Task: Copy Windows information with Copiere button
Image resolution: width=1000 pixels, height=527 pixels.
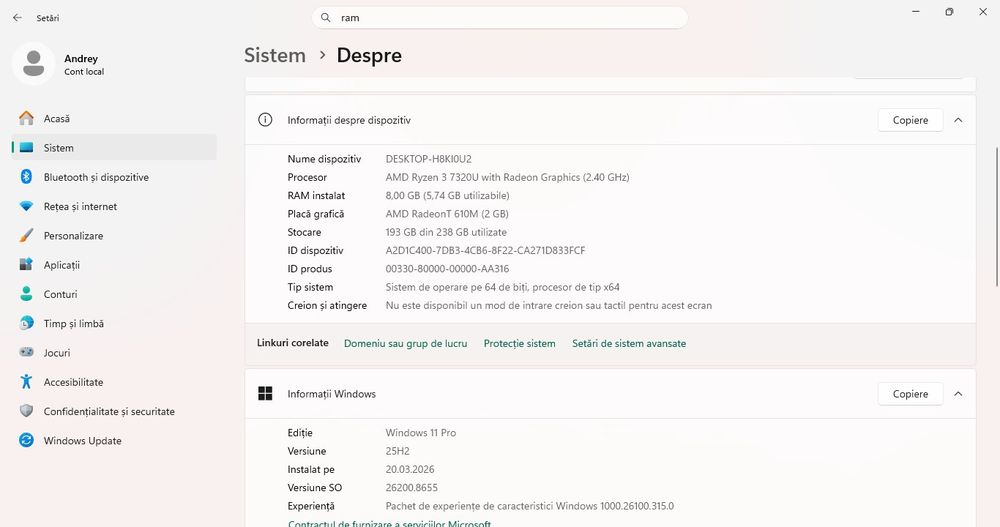Action: coord(910,394)
